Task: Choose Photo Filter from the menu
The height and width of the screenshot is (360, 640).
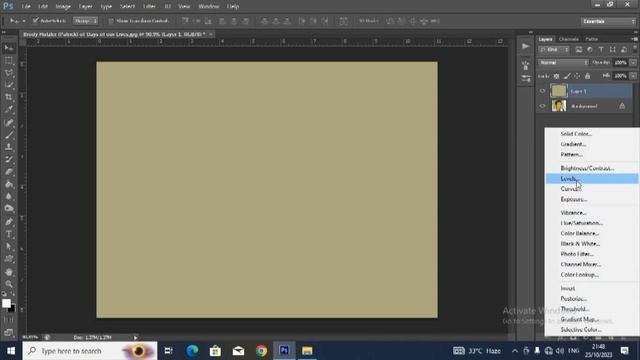Action: (592, 254)
